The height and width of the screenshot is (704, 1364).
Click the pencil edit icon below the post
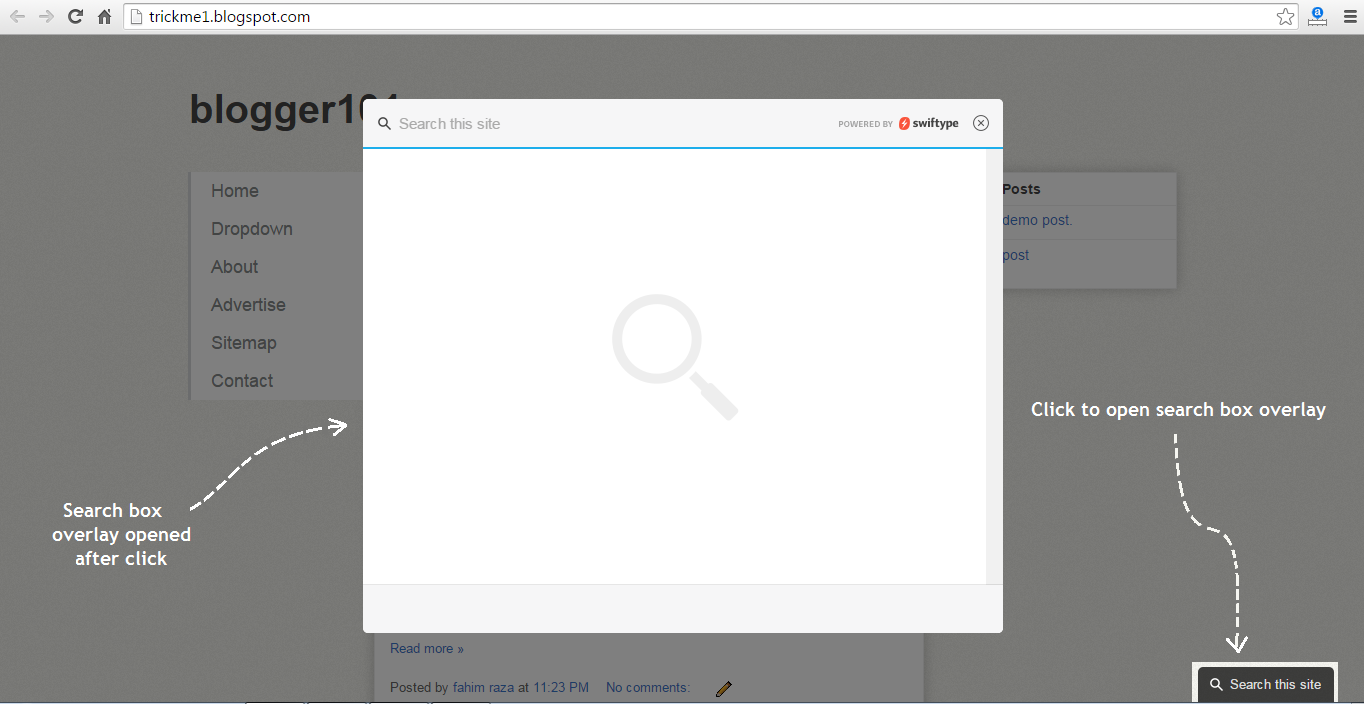(723, 687)
